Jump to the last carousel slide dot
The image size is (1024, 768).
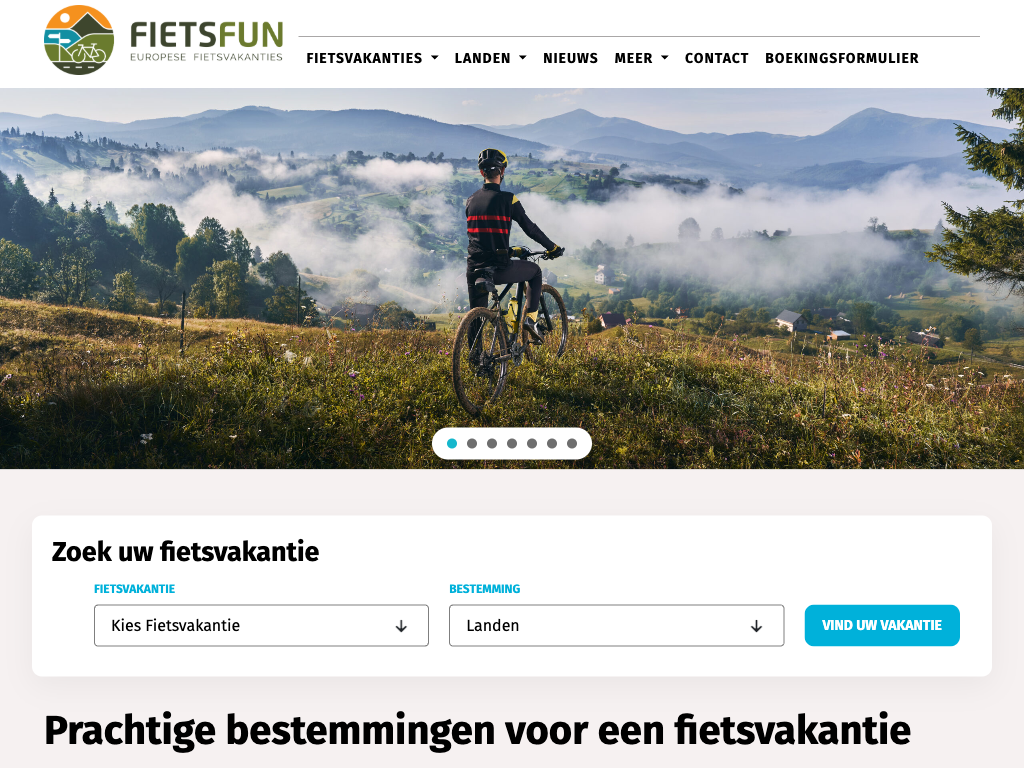click(x=572, y=443)
